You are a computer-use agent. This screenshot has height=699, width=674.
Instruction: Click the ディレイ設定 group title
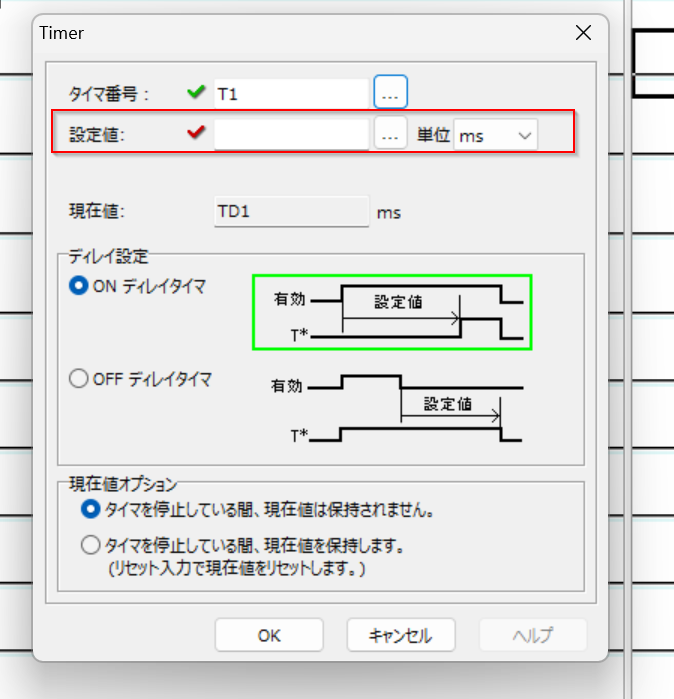[x=108, y=256]
